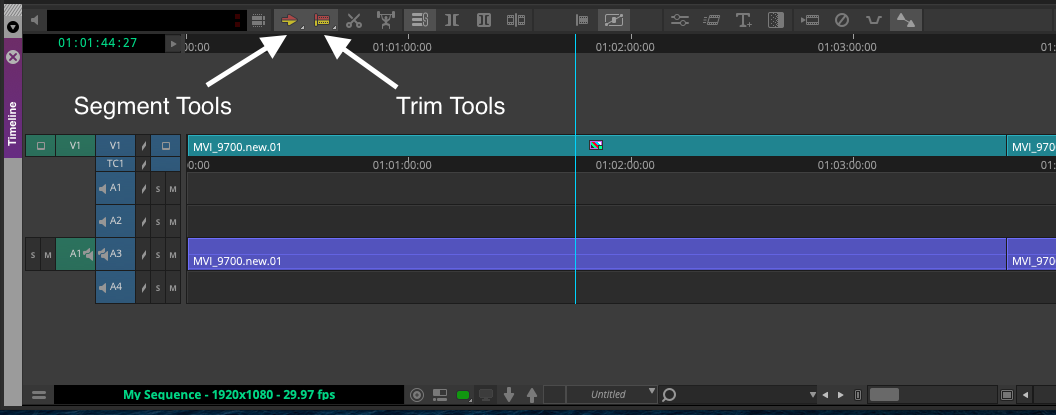This screenshot has width=1056, height=415.
Task: Click the timeline zoom scale slider
Action: pos(883,394)
